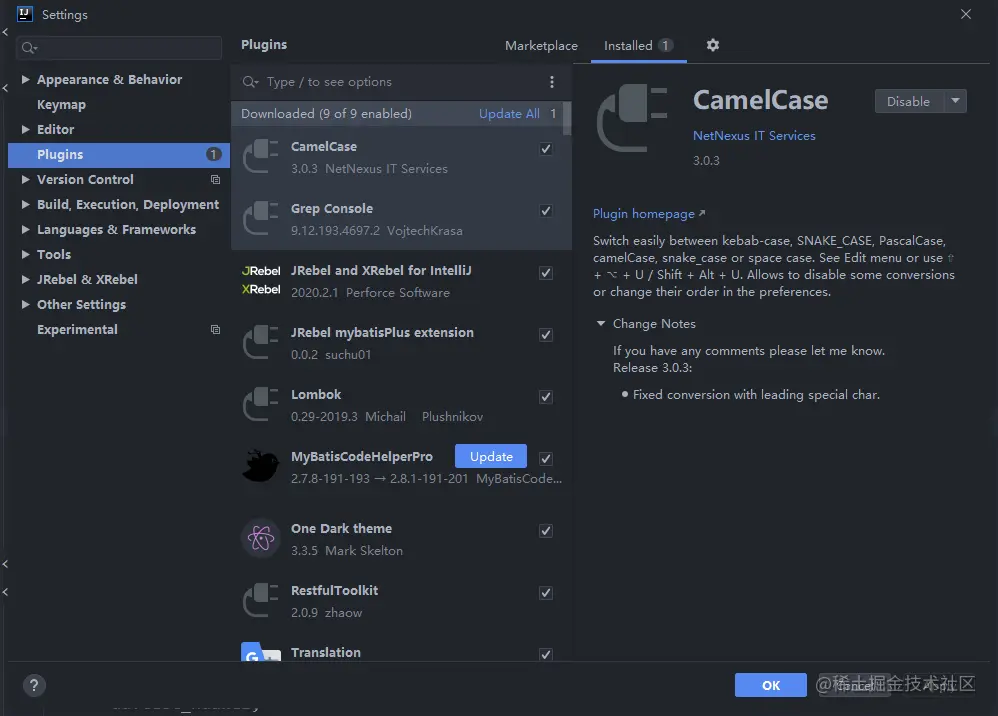The width and height of the screenshot is (998, 716).
Task: Select the Plugins settings page
Action: click(x=118, y=155)
